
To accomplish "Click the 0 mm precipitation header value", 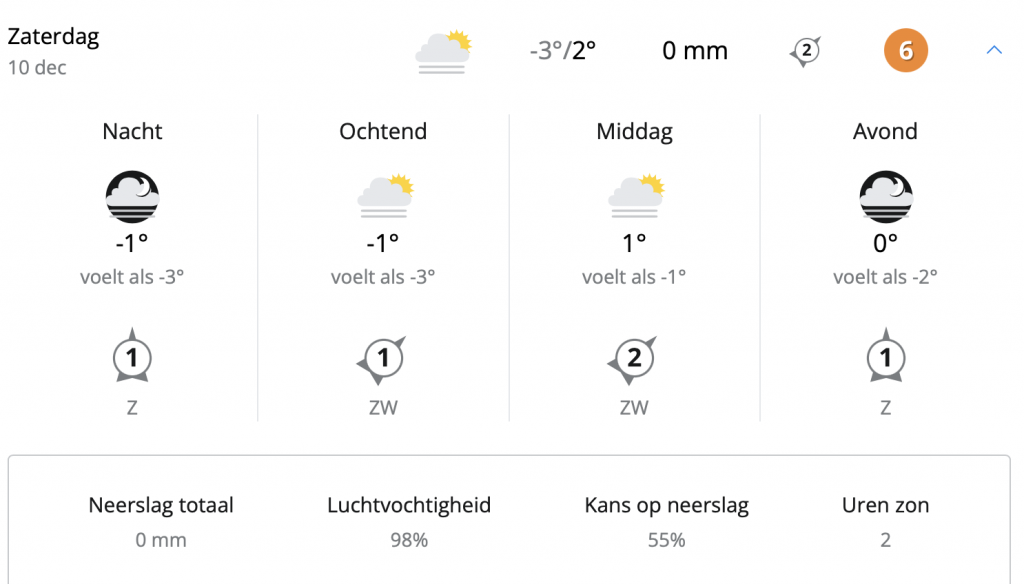I will 695,50.
